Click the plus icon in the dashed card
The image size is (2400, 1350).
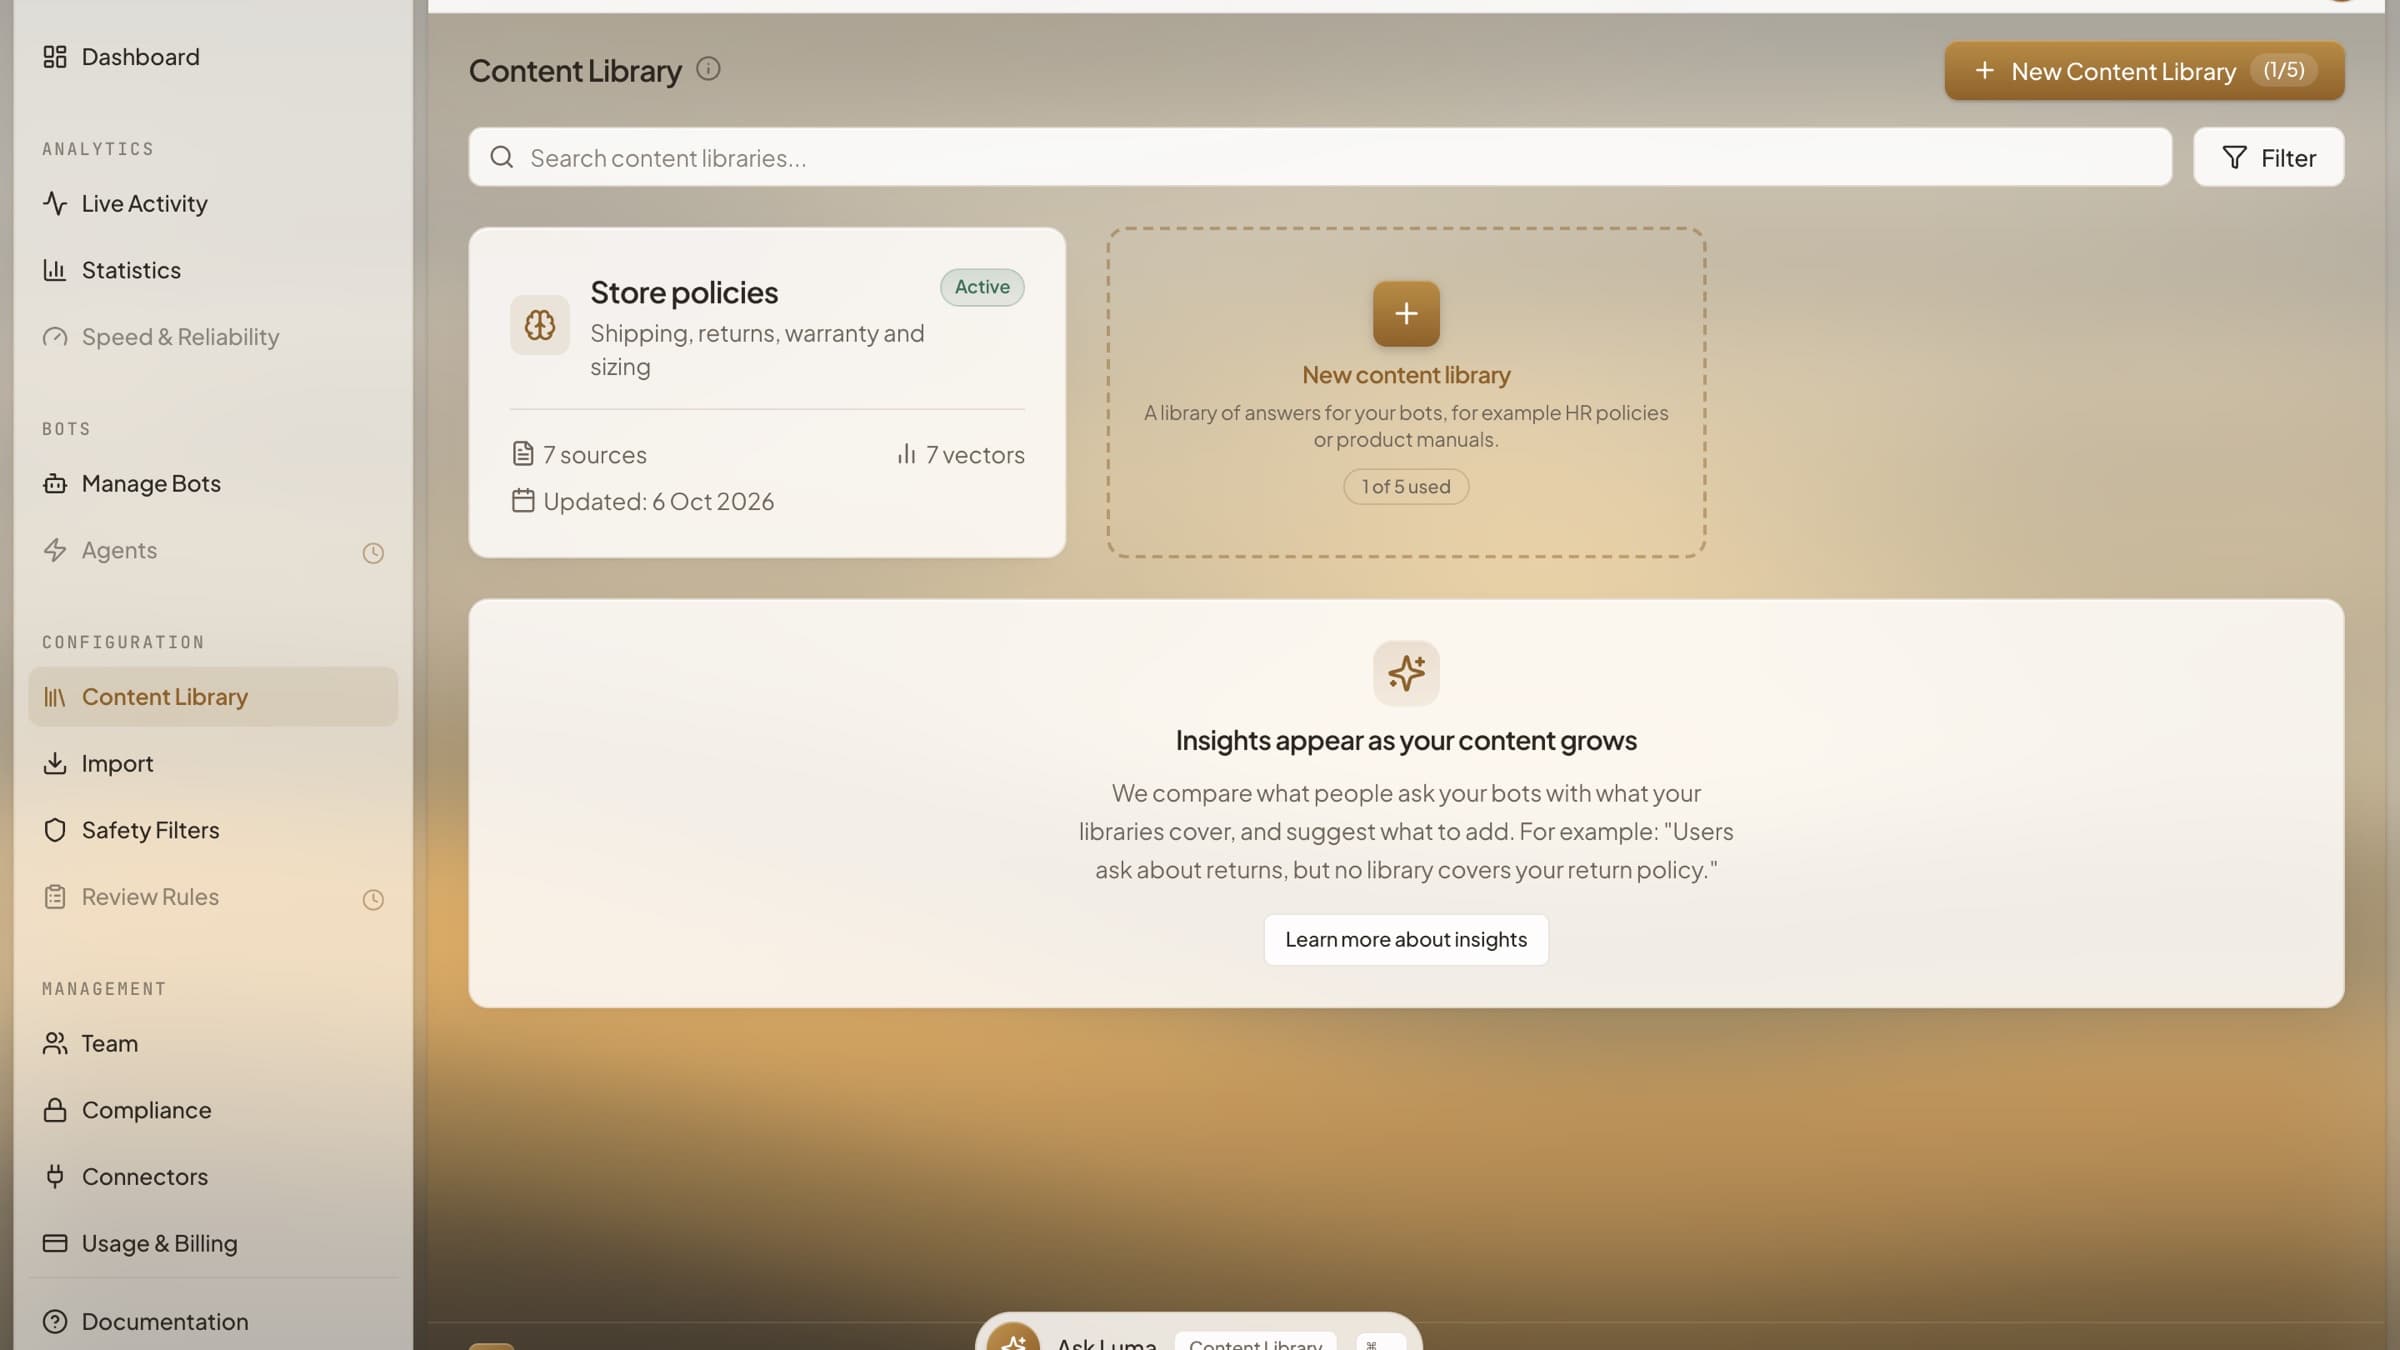tap(1406, 314)
